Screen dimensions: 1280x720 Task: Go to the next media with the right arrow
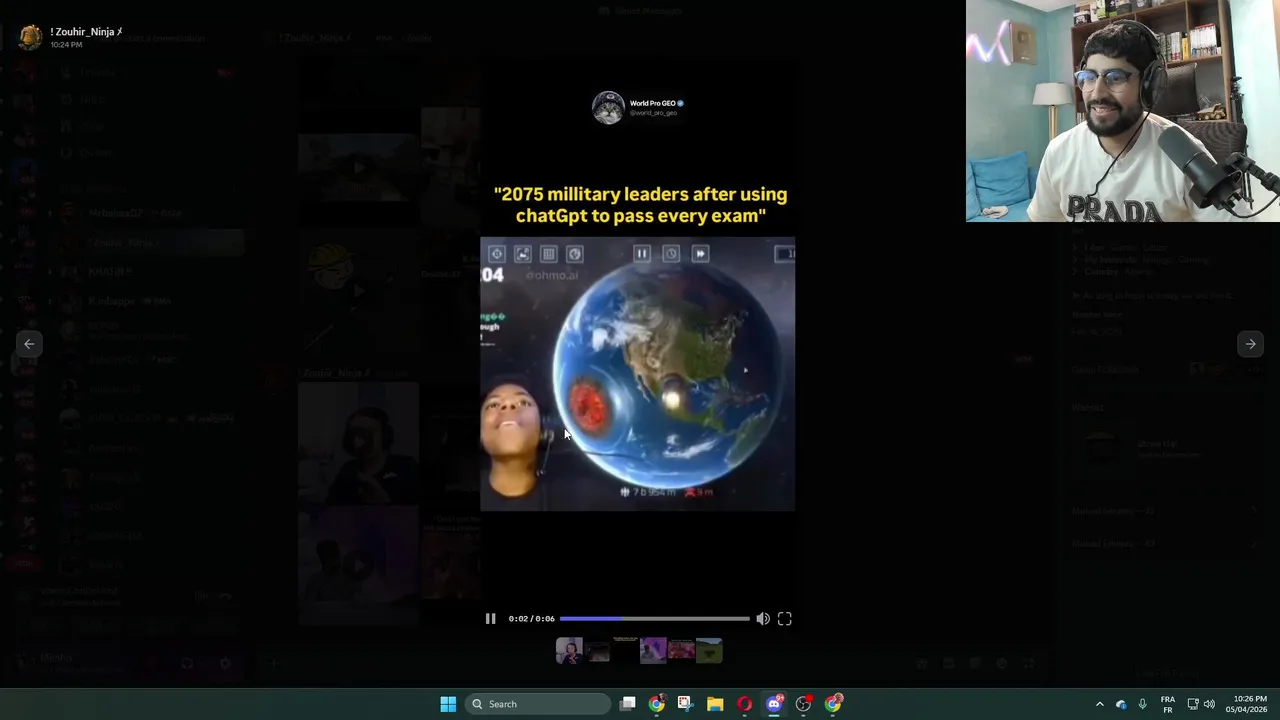[x=1250, y=344]
